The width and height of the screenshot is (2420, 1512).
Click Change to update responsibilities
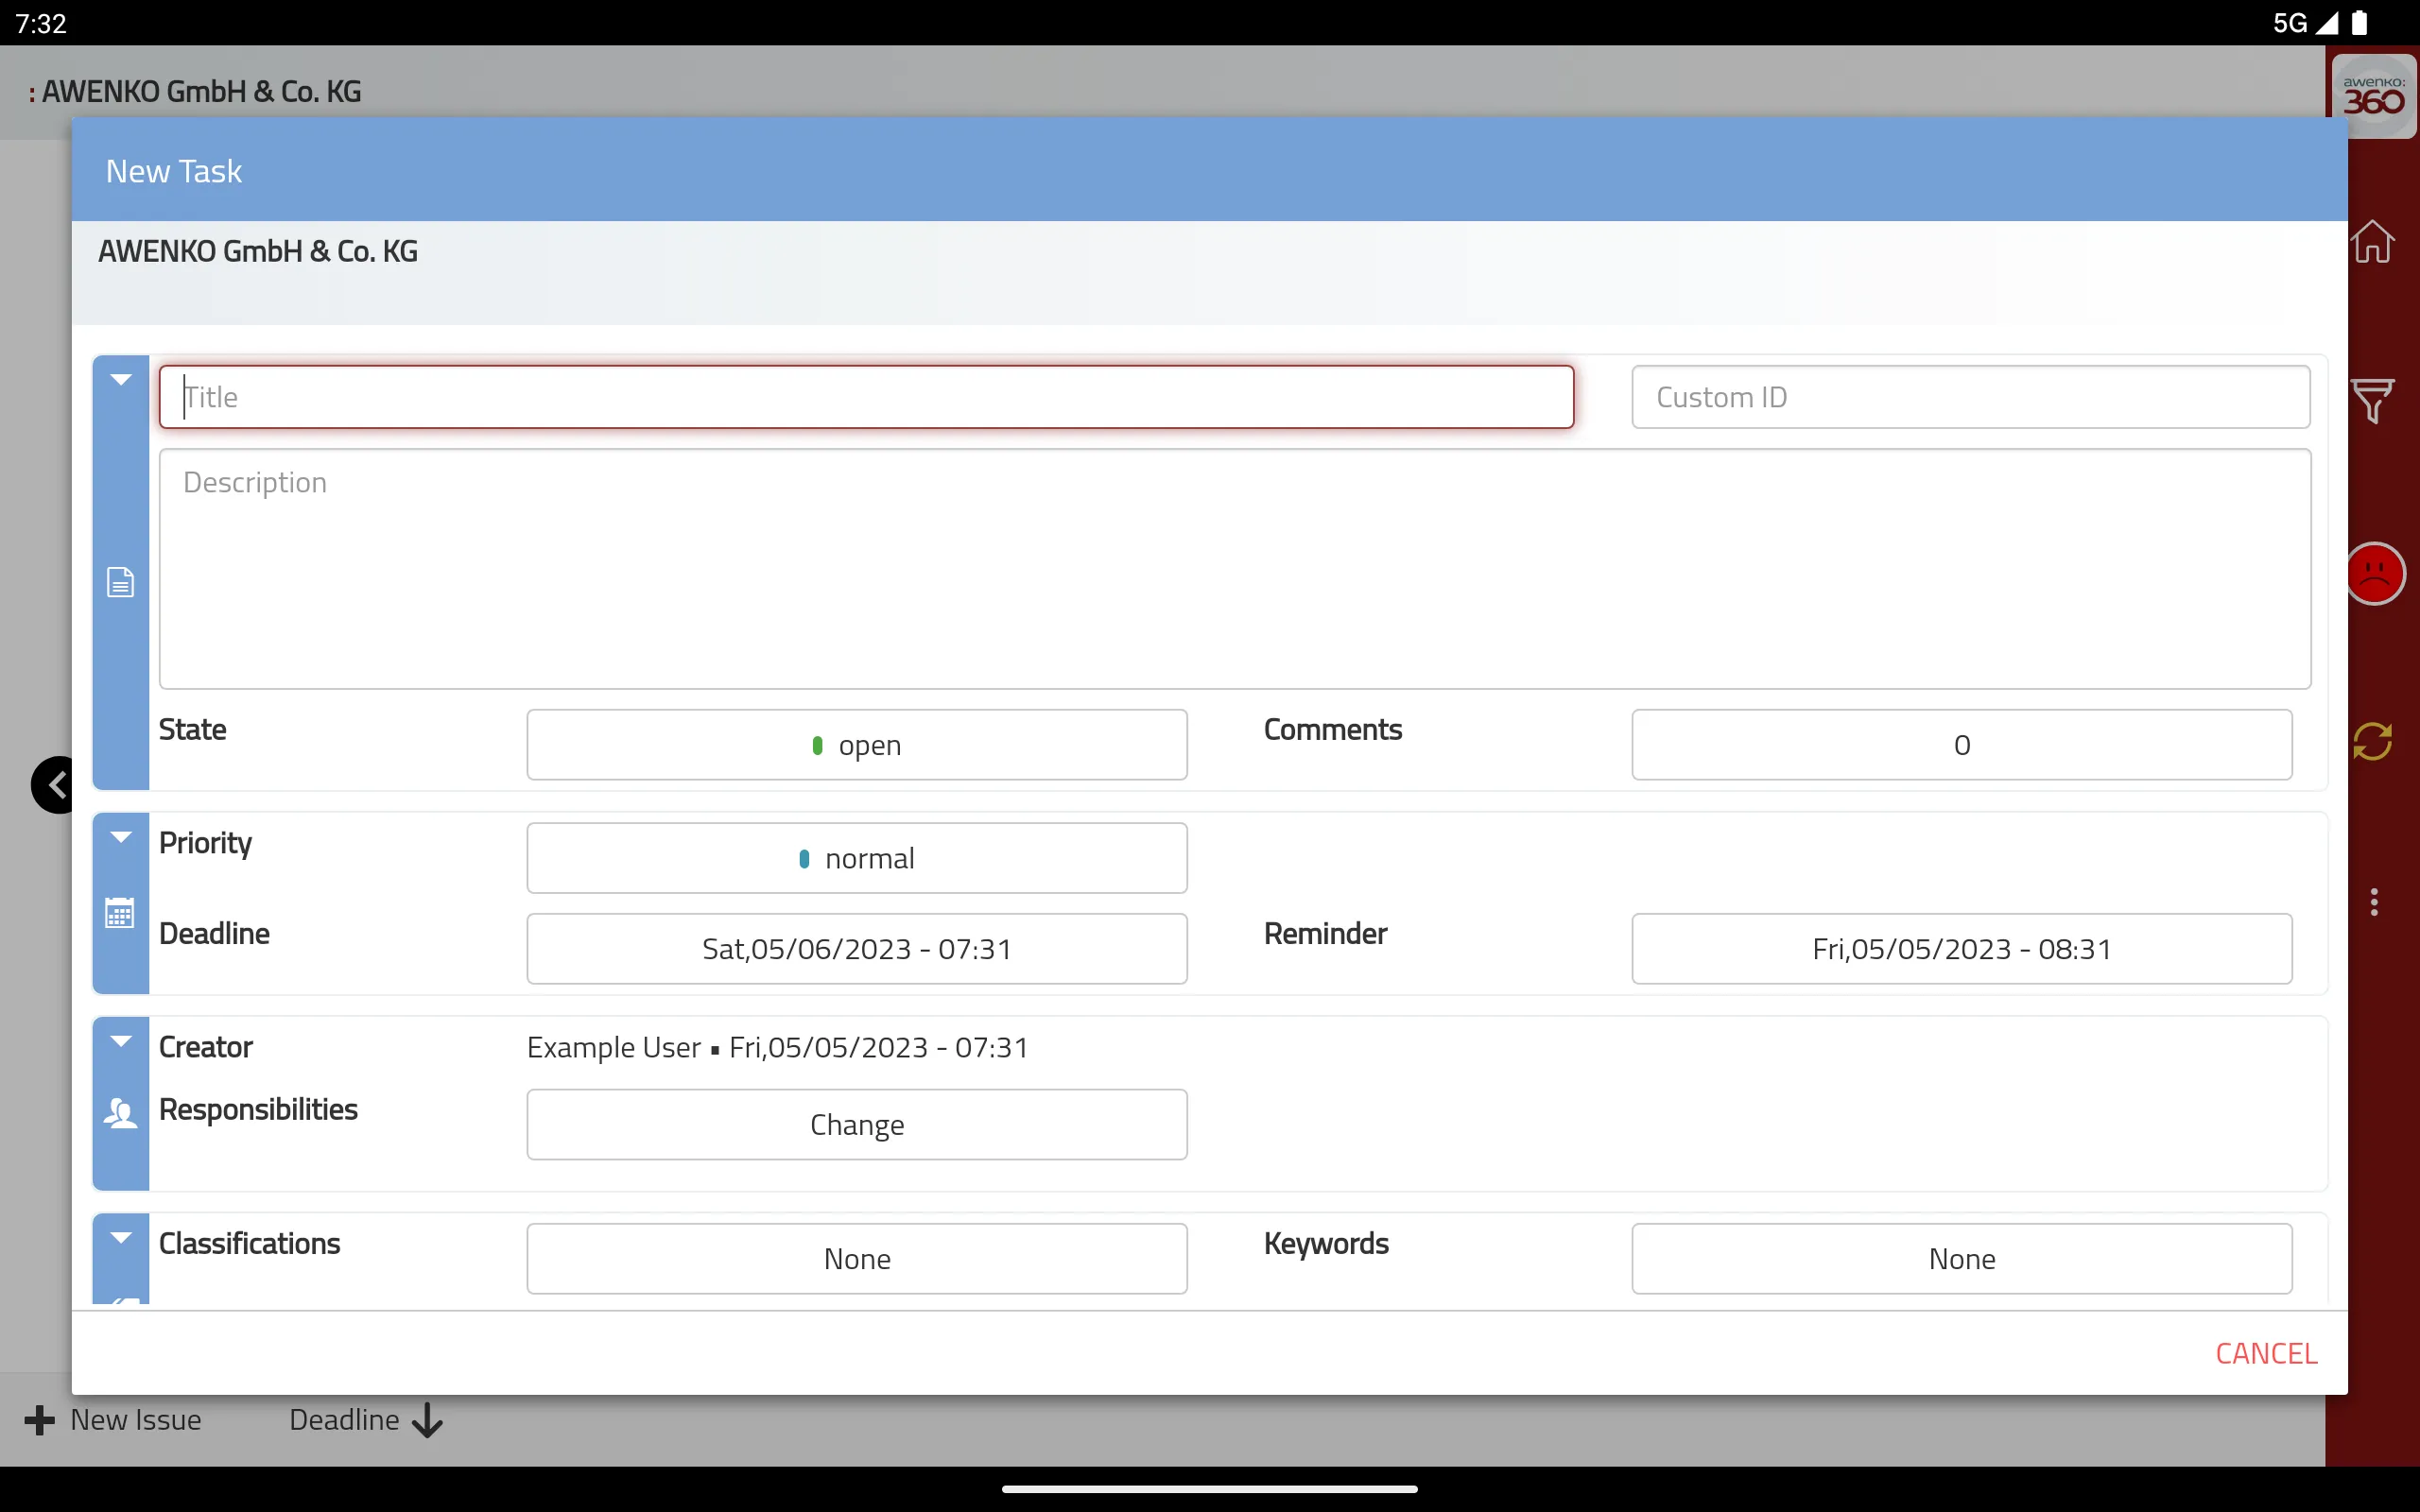pos(856,1124)
